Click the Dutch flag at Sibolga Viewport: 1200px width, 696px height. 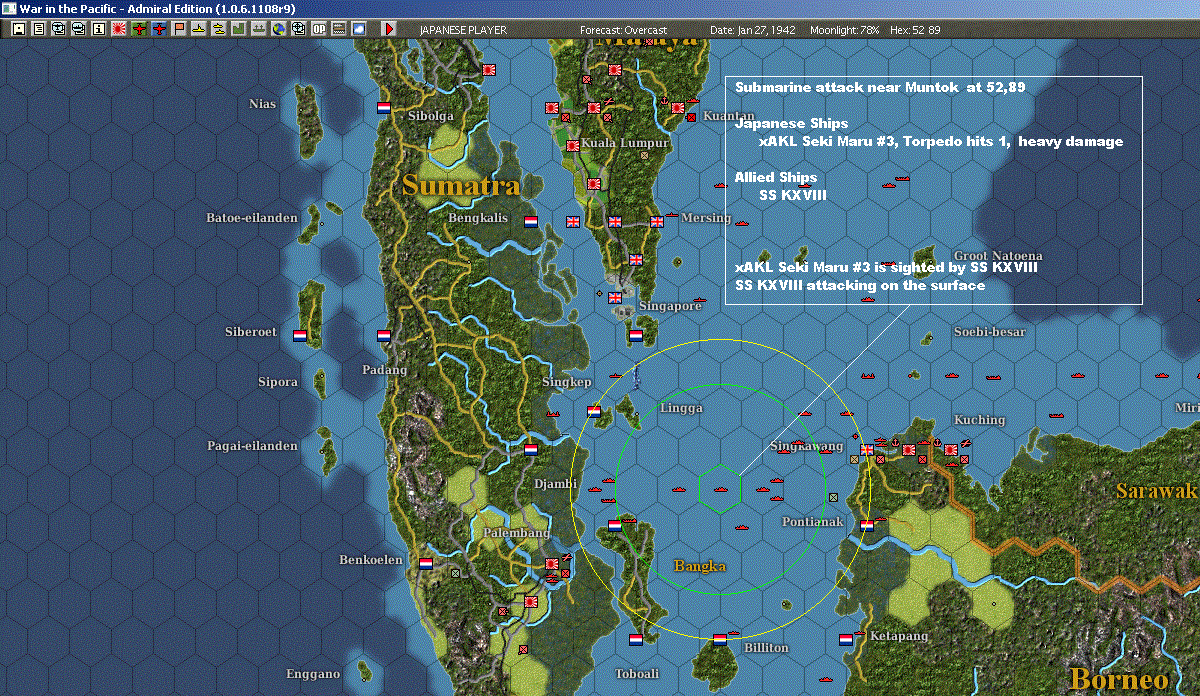click(383, 107)
